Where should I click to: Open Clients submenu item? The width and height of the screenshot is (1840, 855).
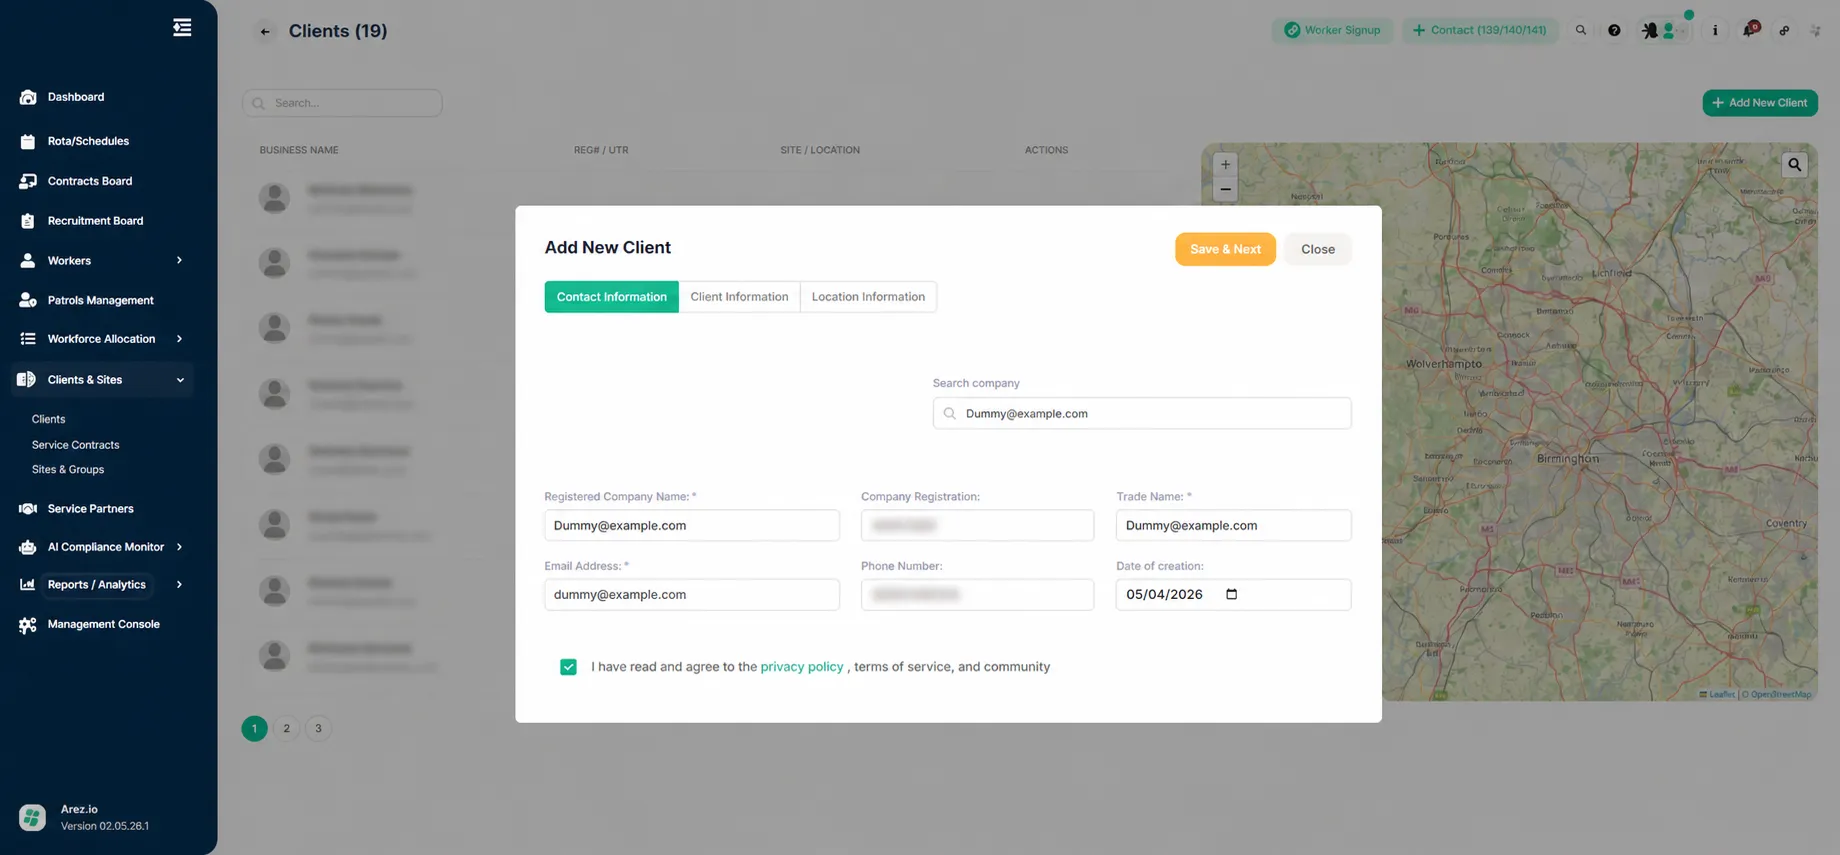point(48,419)
